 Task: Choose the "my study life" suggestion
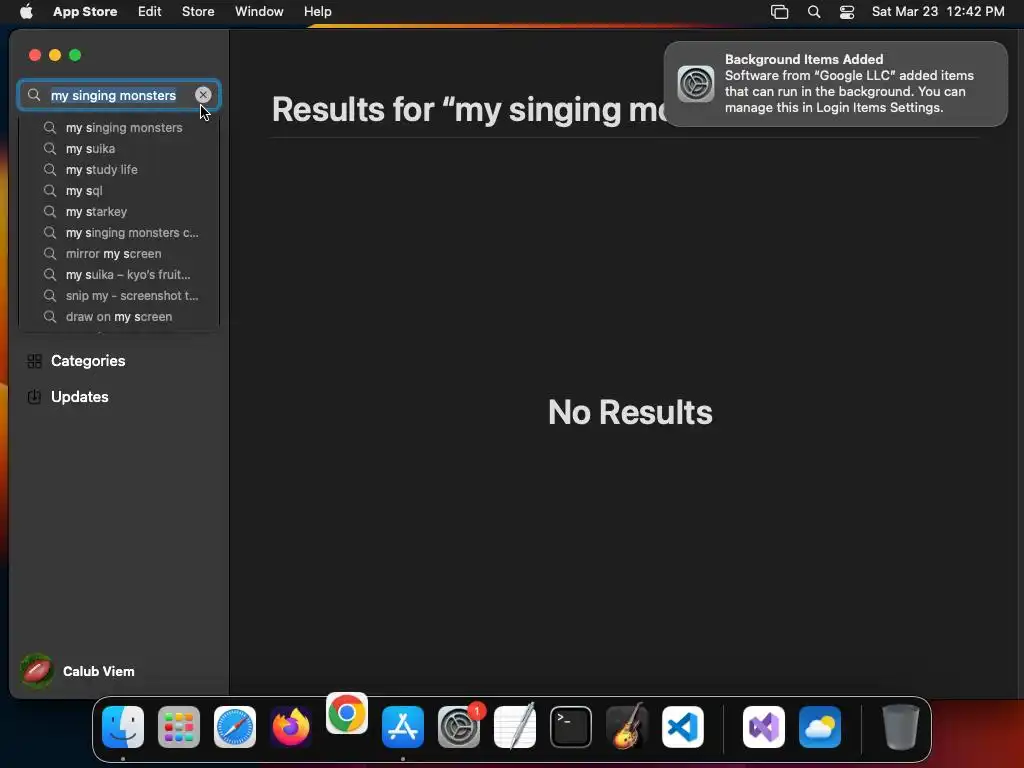point(119,169)
